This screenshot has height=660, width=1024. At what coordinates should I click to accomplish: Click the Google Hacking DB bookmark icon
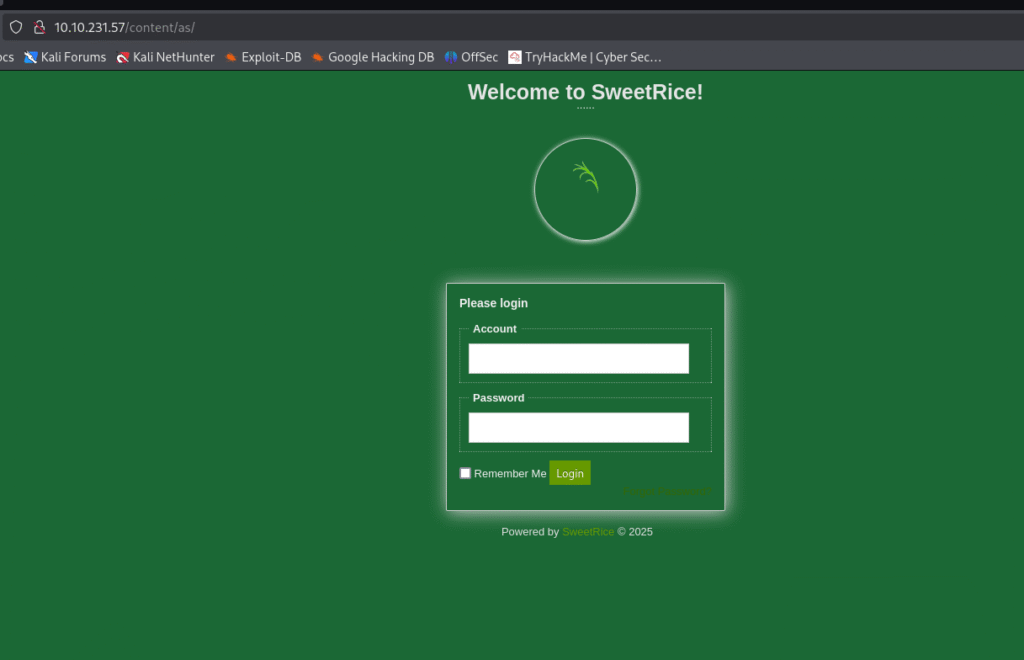pos(318,57)
